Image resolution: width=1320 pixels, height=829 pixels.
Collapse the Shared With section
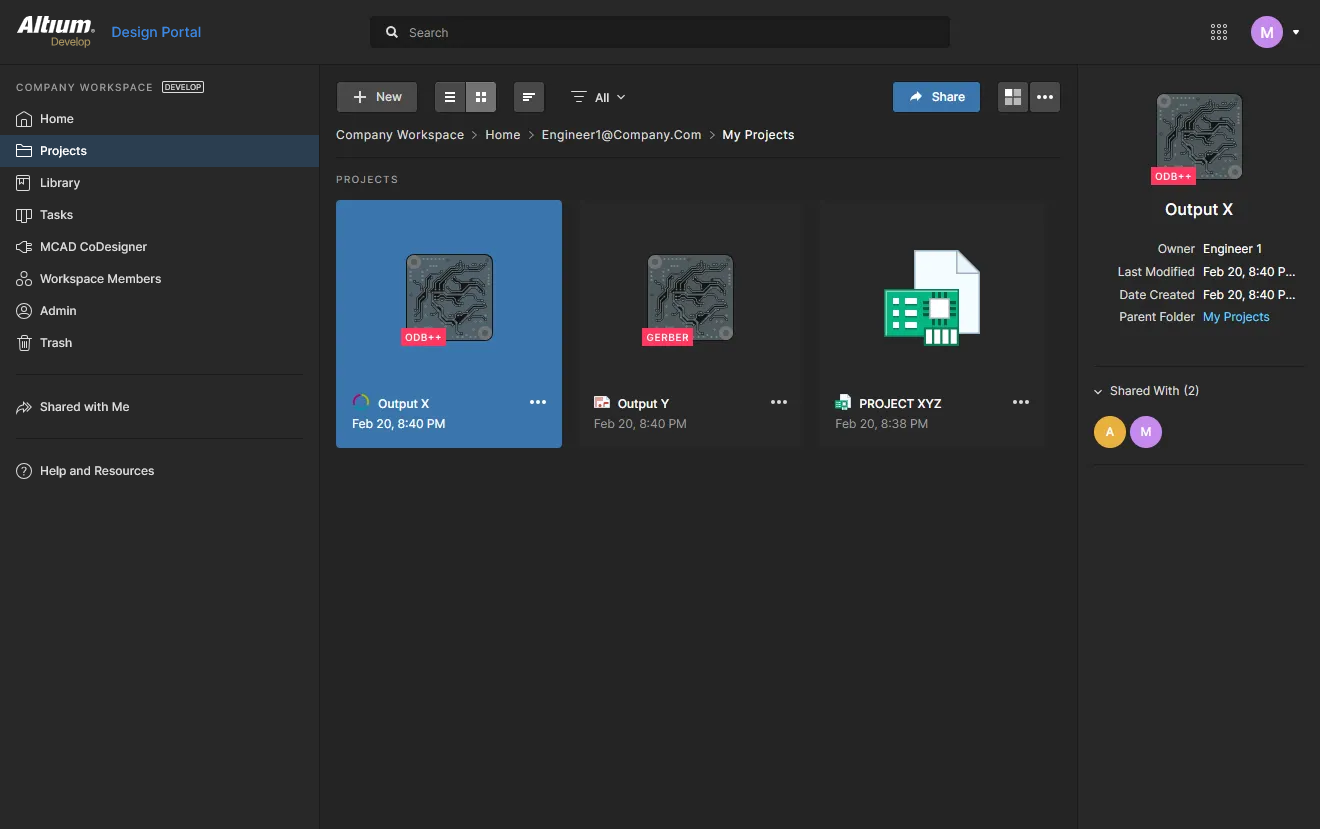coord(1099,391)
